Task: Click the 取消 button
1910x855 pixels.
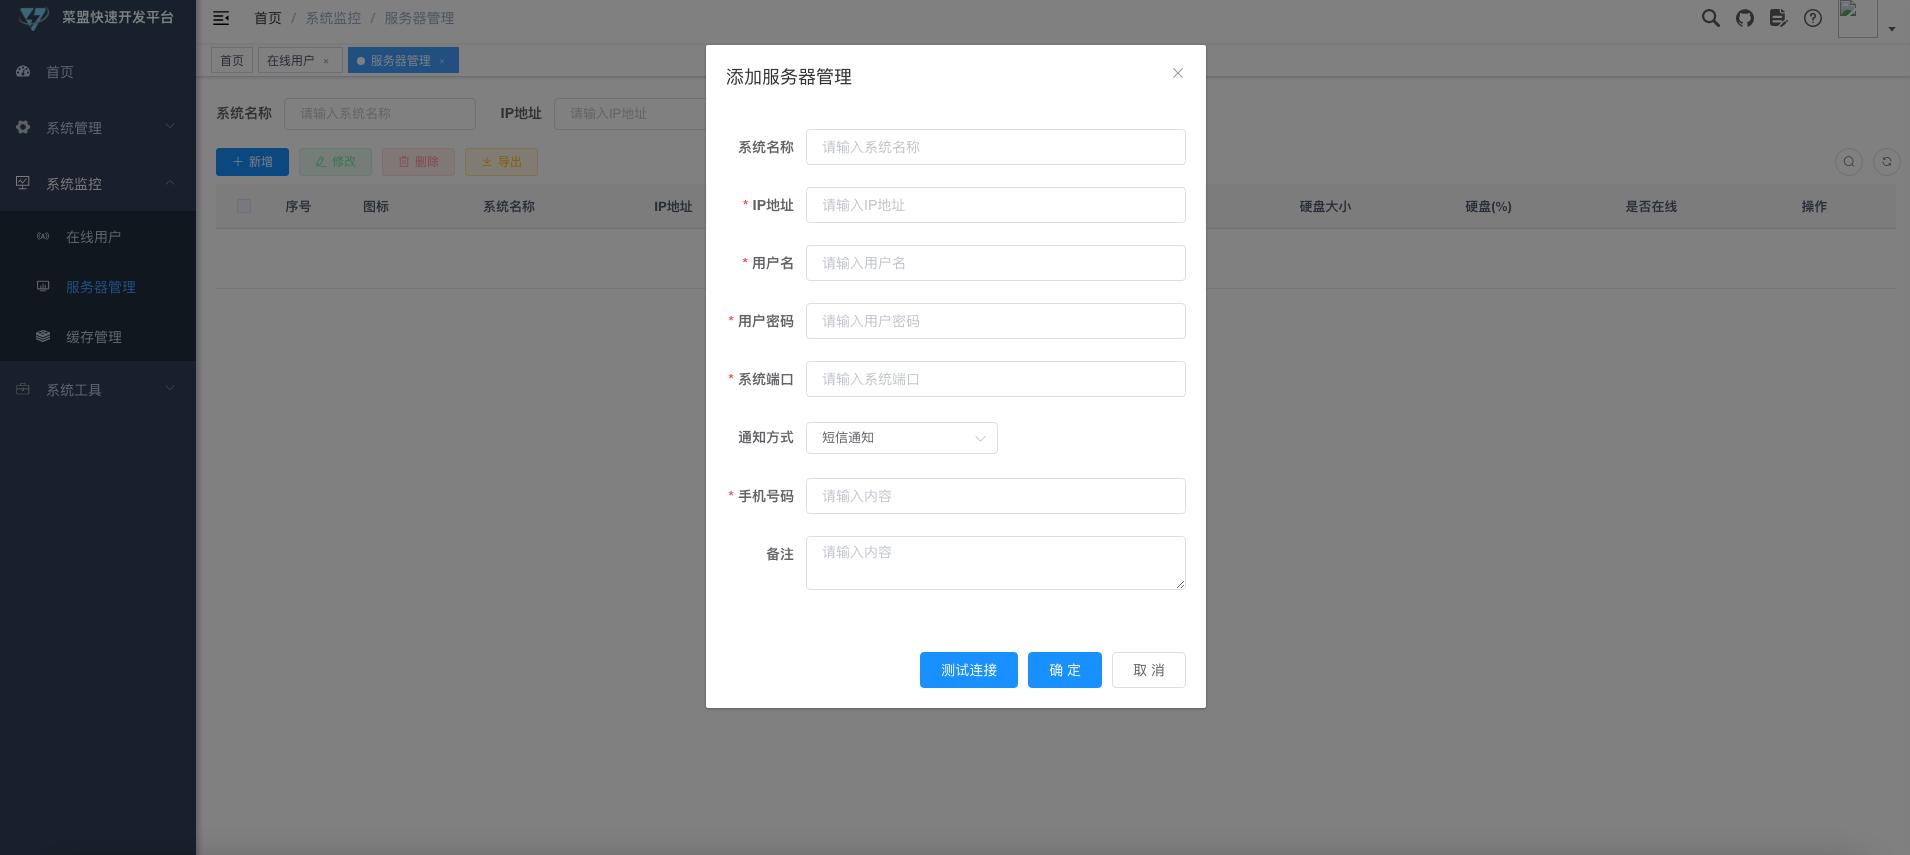Action: coord(1149,670)
